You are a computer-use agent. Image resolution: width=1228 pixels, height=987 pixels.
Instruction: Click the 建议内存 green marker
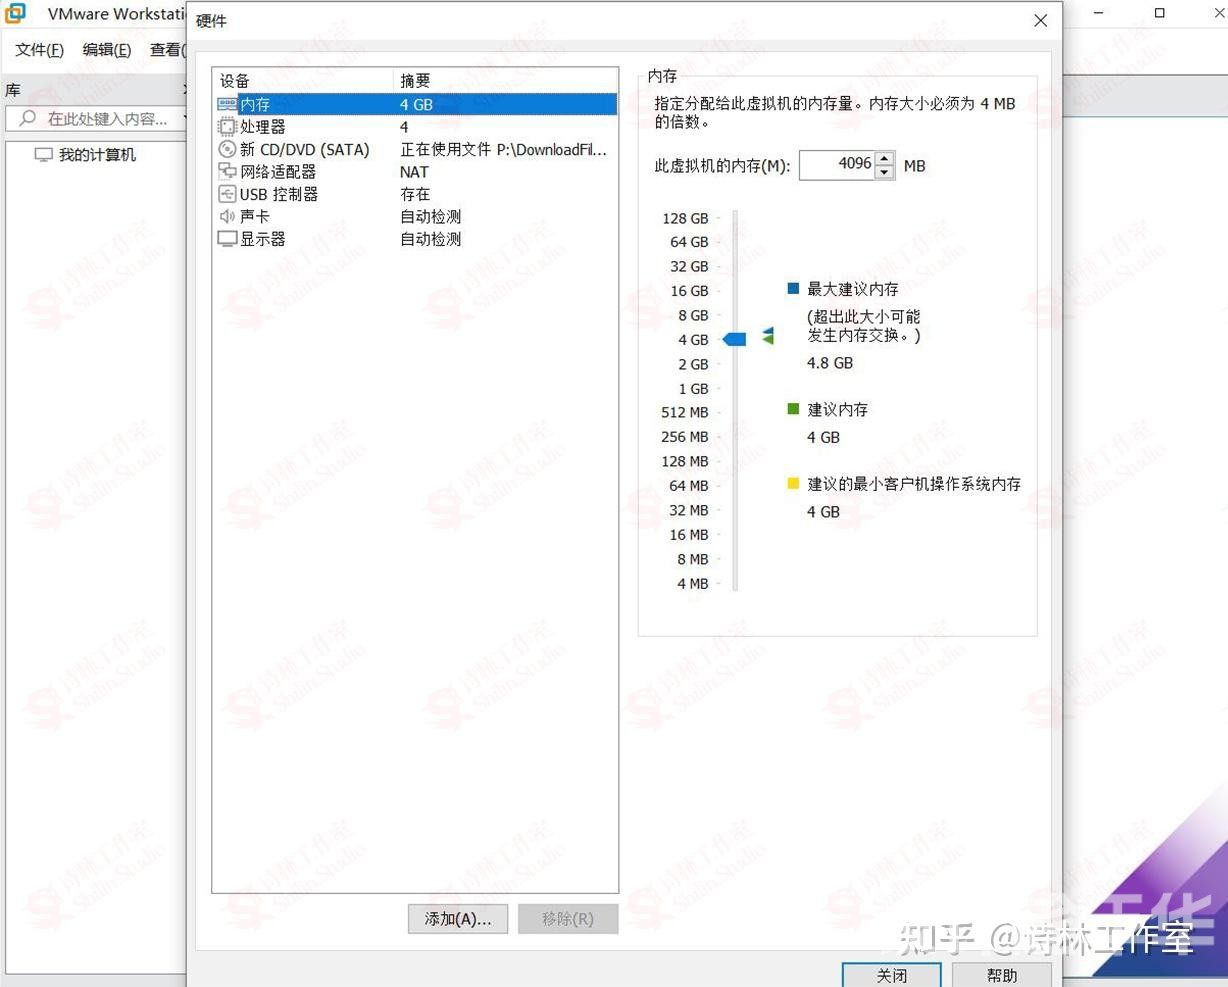[x=793, y=409]
